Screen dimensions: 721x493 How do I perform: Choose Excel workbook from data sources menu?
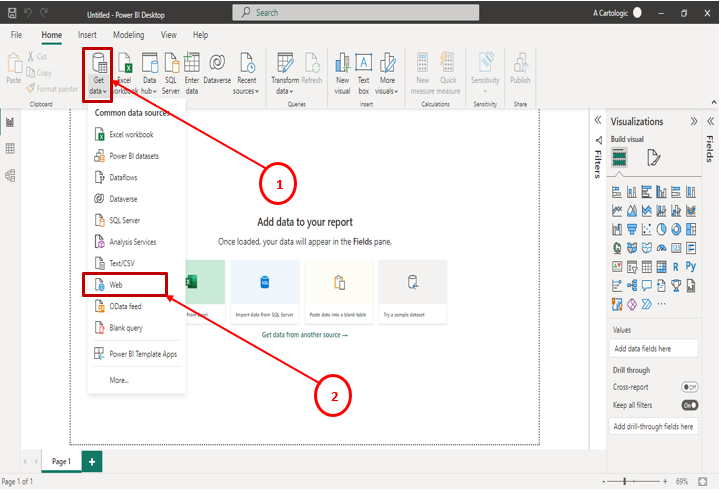click(x=137, y=134)
